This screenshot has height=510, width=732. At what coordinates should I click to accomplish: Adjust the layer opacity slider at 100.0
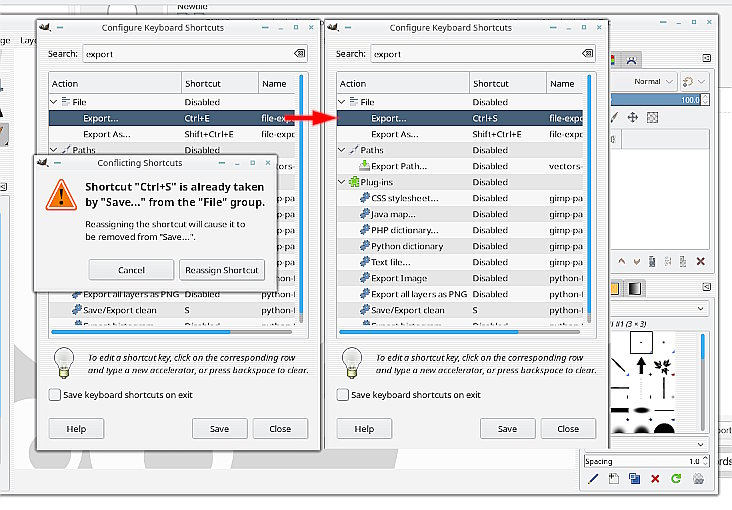[x=655, y=99]
